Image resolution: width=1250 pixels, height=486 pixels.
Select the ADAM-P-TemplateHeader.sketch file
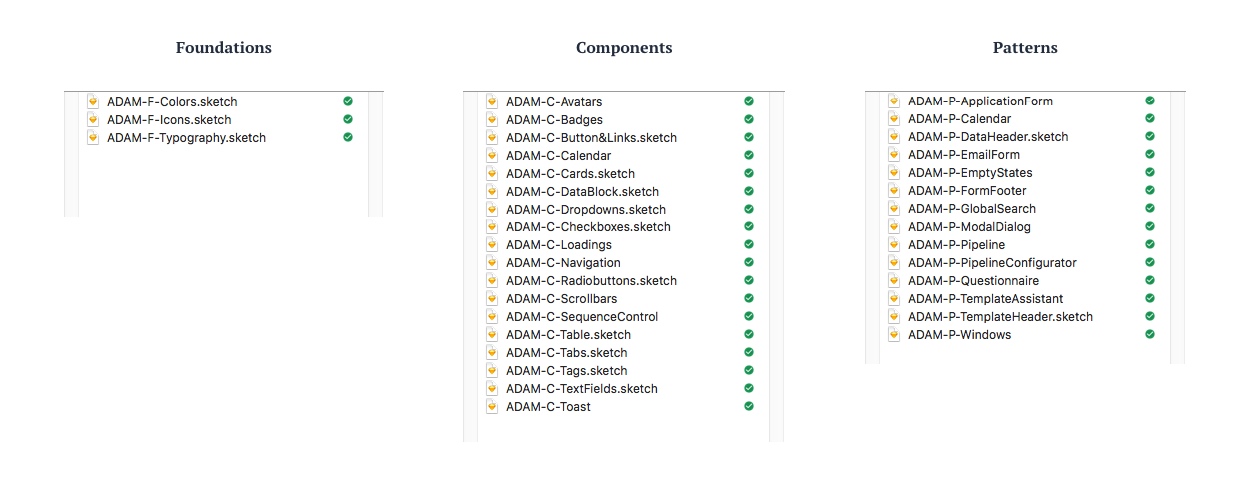[1000, 317]
